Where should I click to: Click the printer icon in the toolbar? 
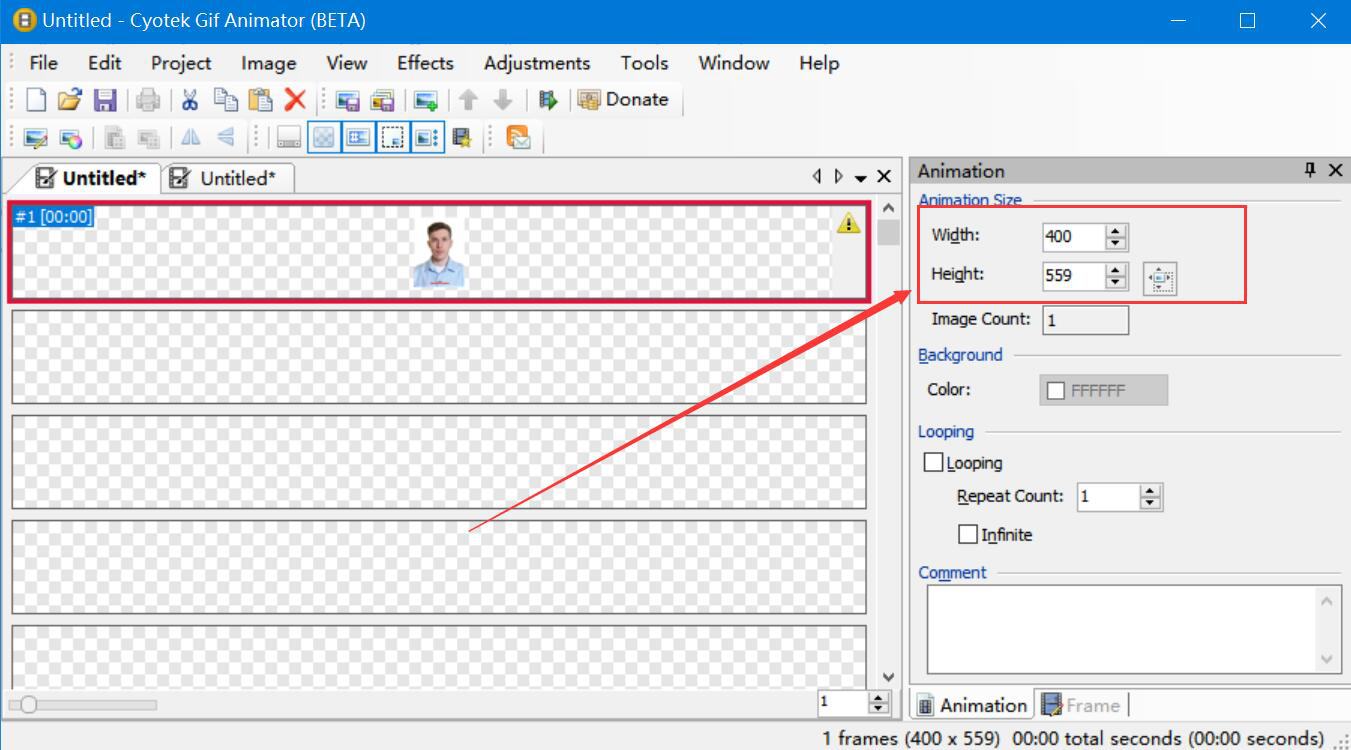point(148,99)
